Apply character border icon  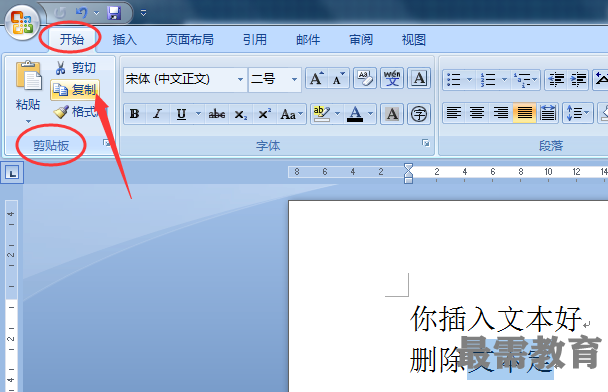(419, 78)
